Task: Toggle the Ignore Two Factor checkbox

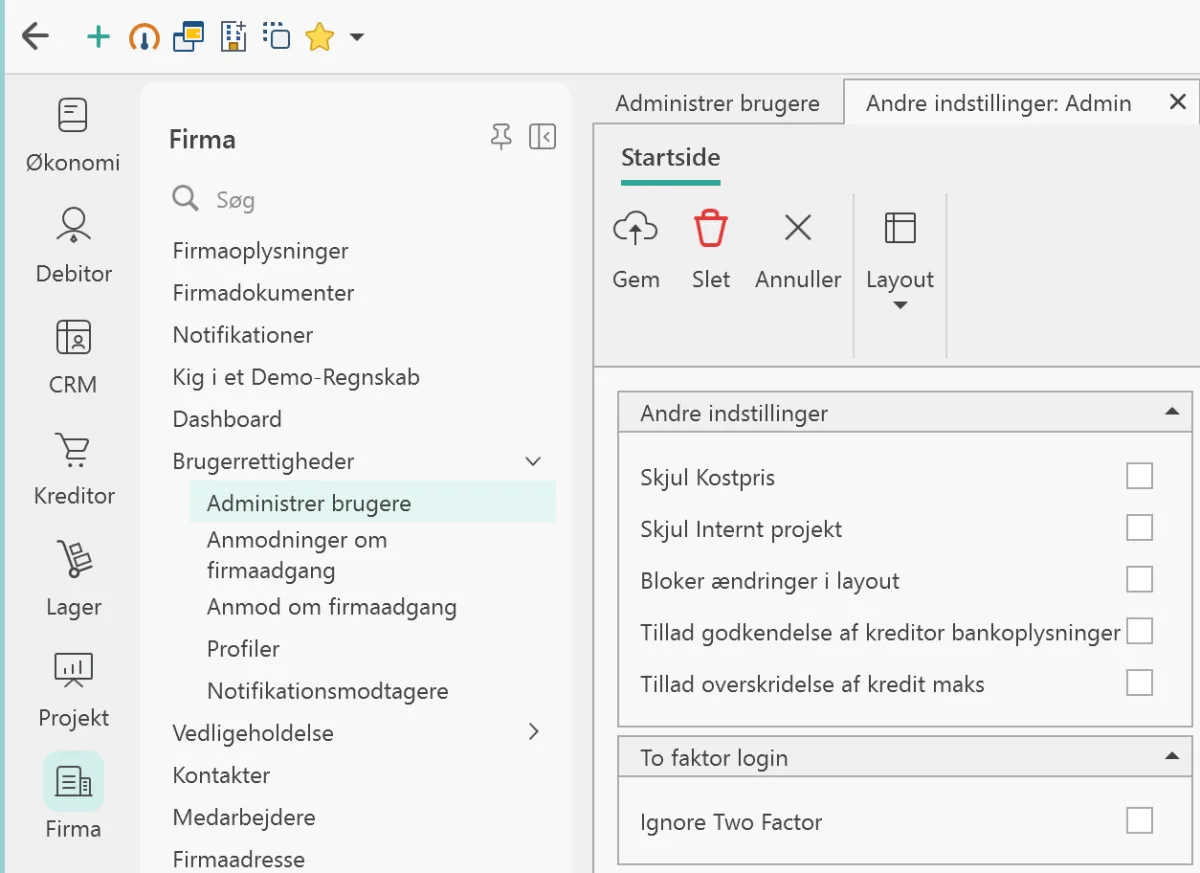Action: (1139, 821)
